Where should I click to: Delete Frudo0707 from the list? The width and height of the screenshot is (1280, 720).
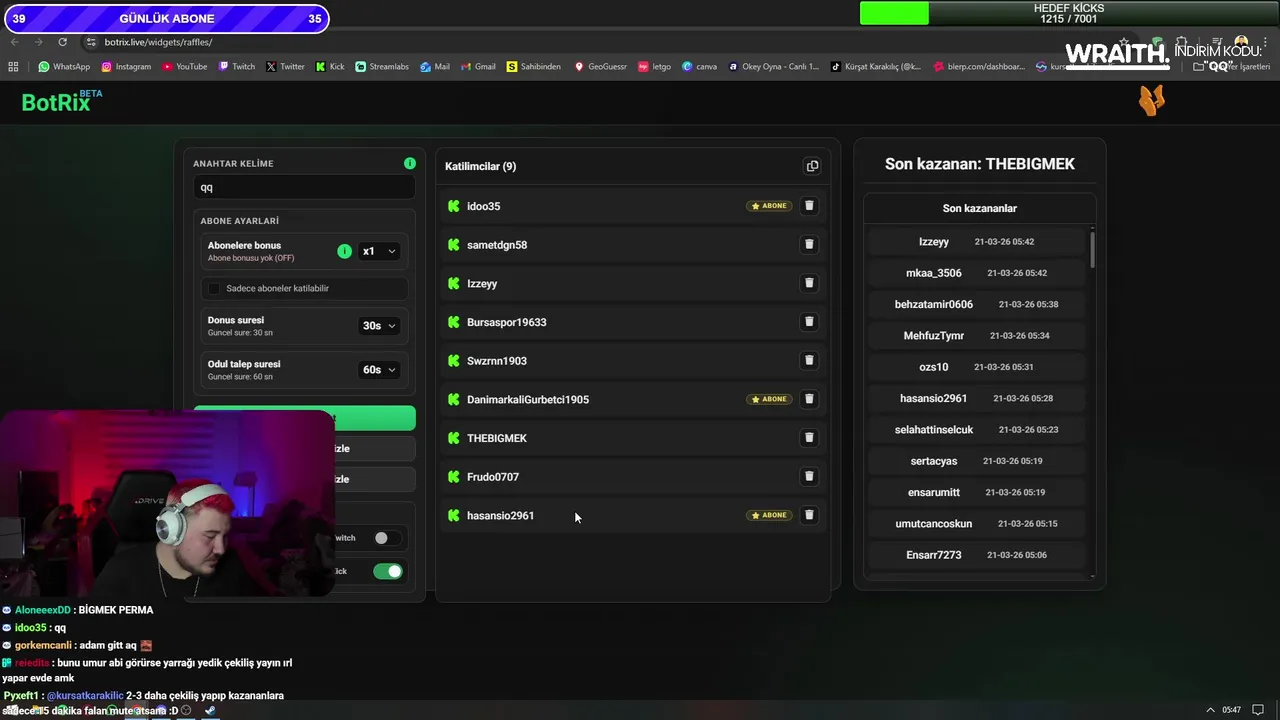click(809, 476)
